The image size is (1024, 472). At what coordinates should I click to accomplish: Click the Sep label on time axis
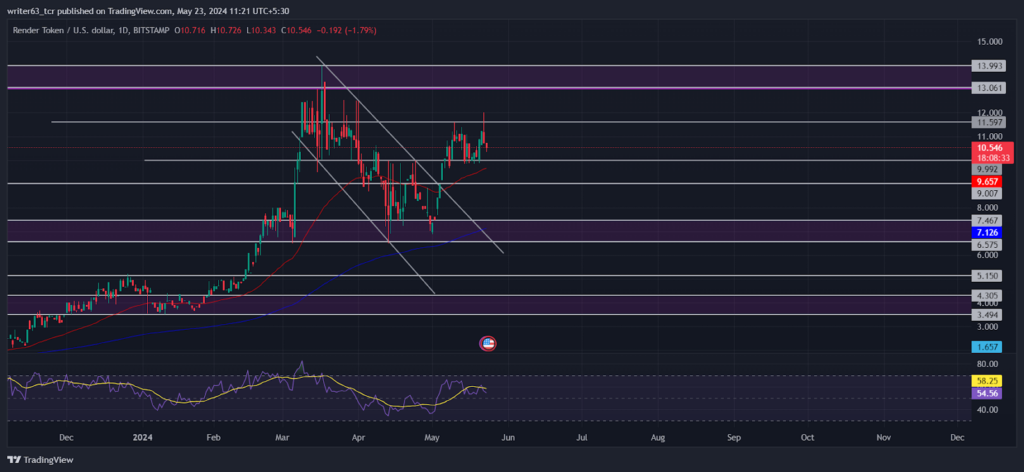733,437
